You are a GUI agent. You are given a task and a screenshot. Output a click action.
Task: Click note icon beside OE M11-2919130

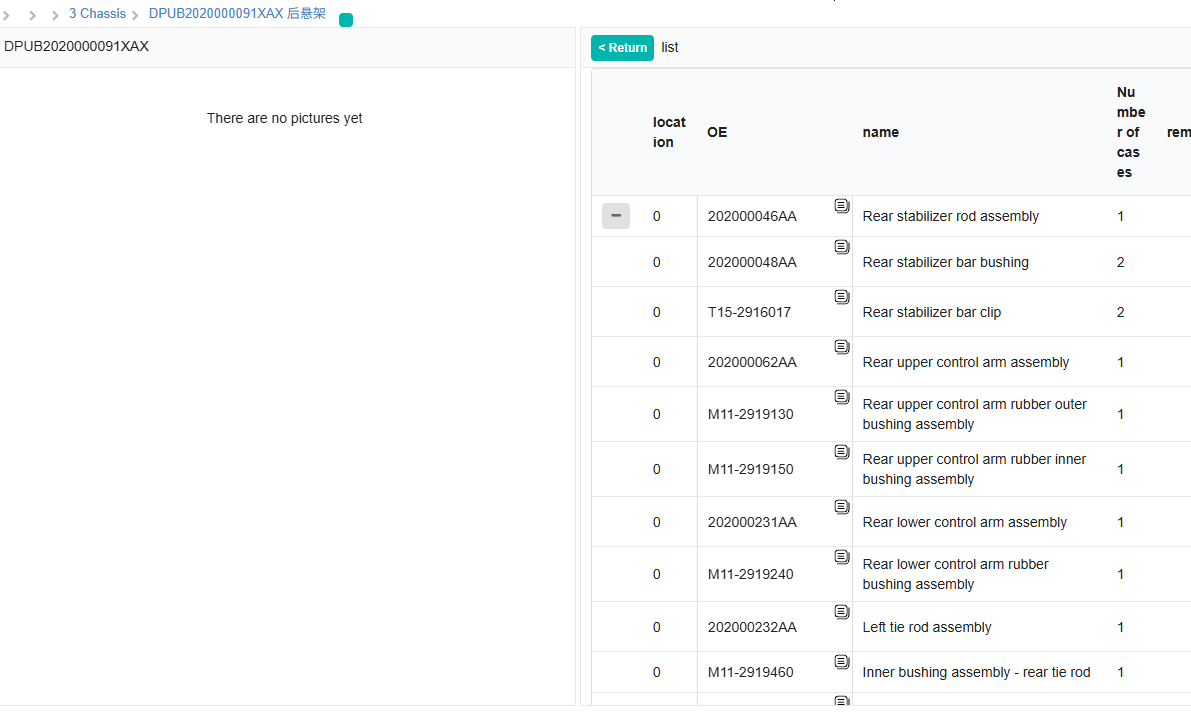(x=842, y=397)
